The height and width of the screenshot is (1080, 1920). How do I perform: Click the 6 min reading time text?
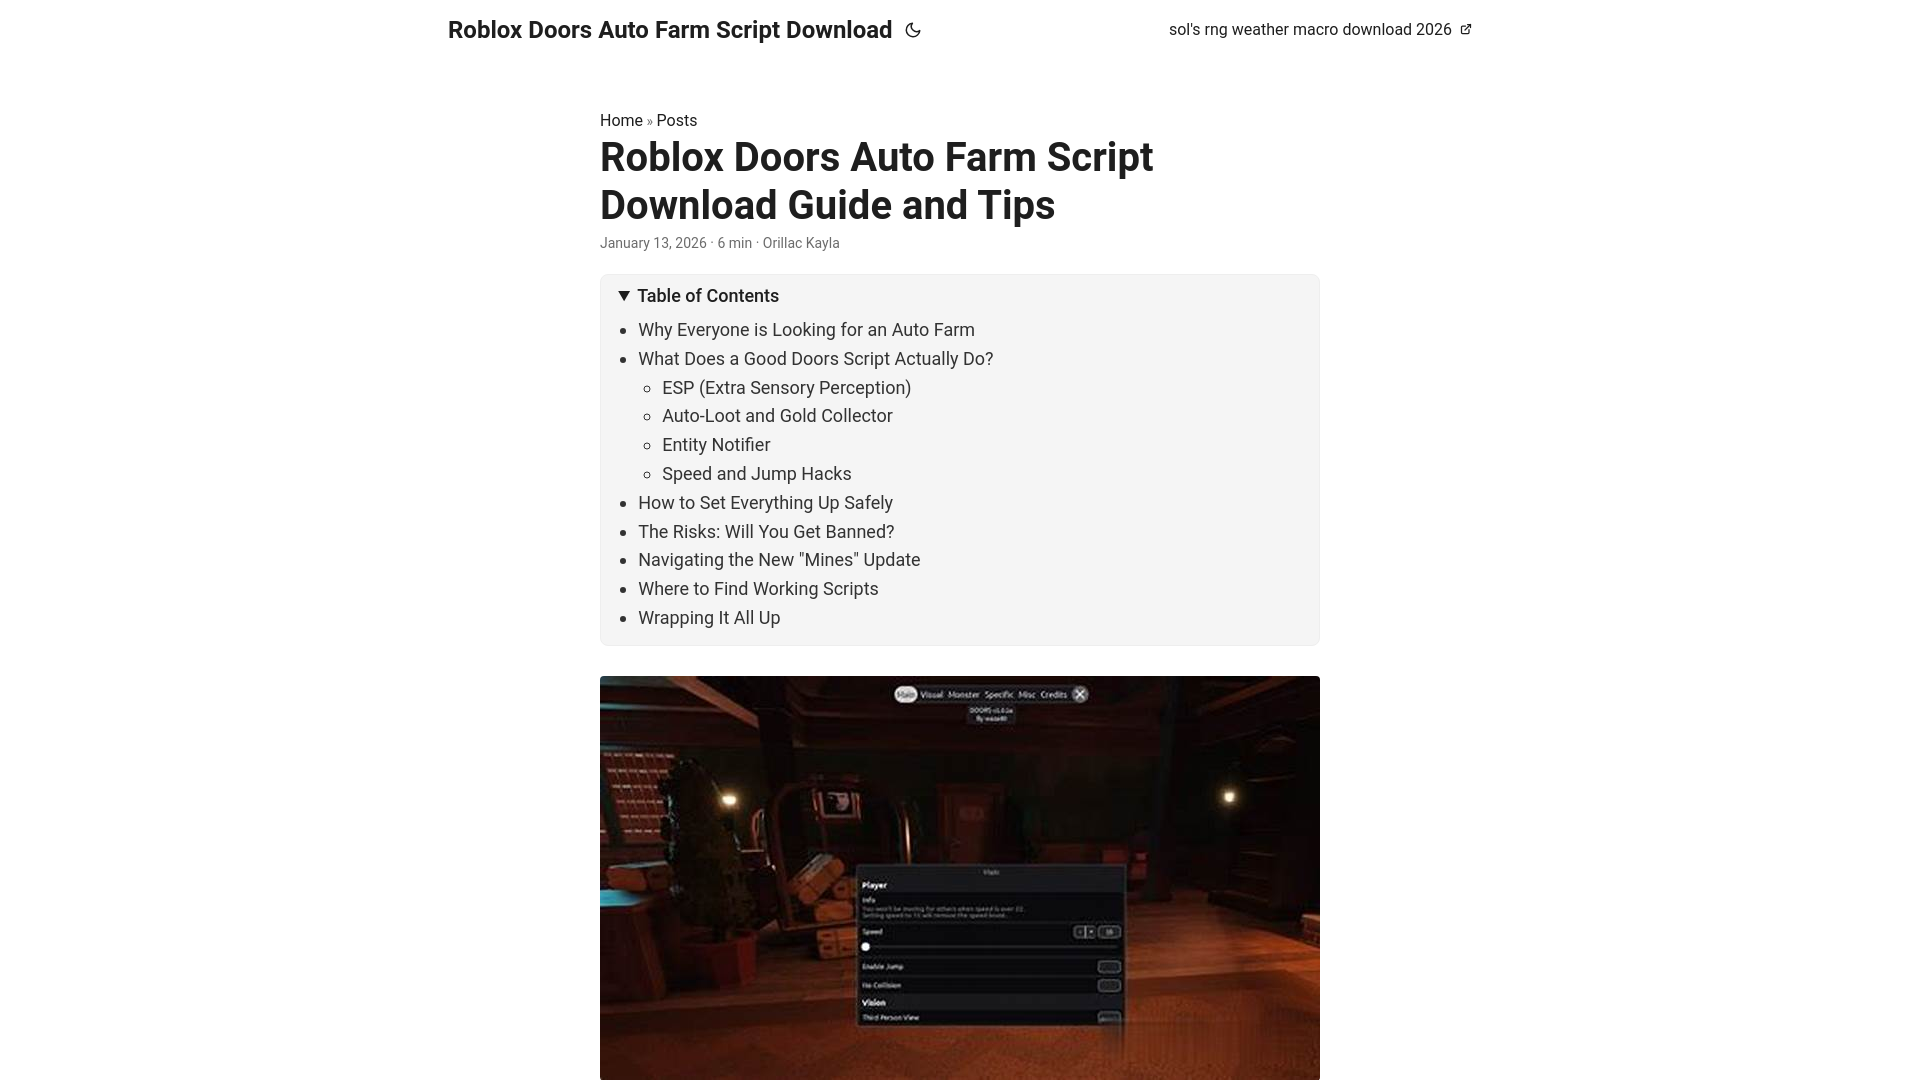(x=734, y=243)
